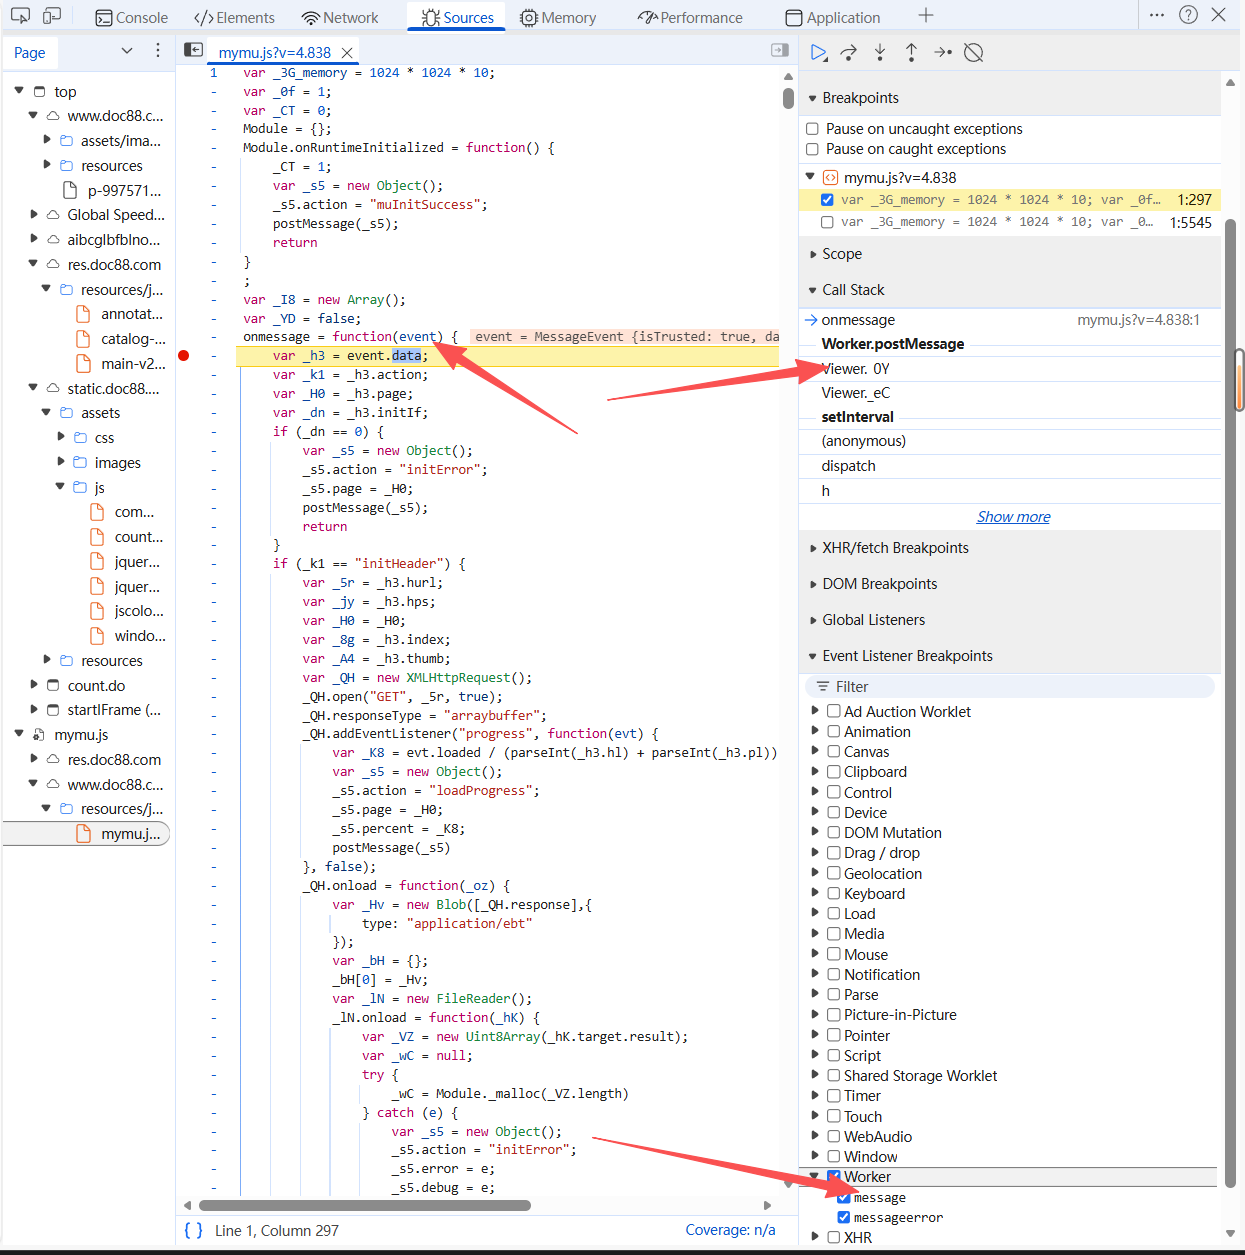This screenshot has height=1255, width=1245.
Task: Toggle the device emulation icon
Action: point(52,16)
